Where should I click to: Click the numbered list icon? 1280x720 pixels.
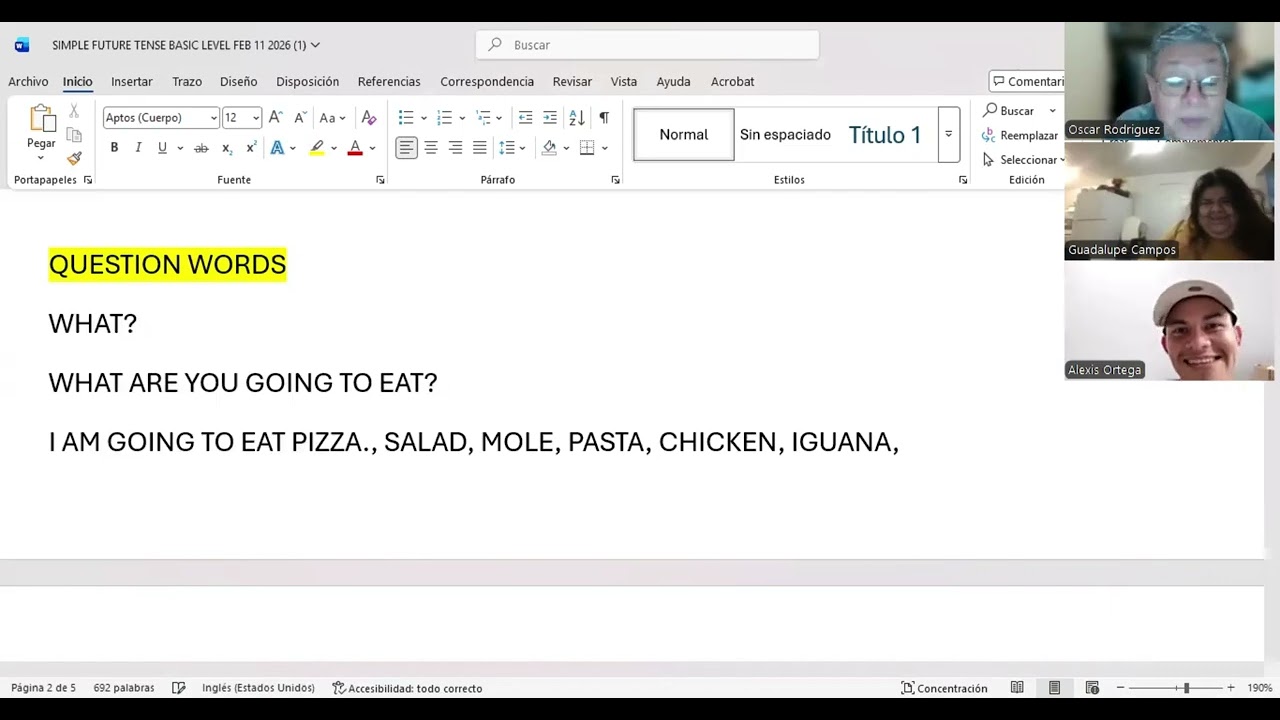point(445,118)
